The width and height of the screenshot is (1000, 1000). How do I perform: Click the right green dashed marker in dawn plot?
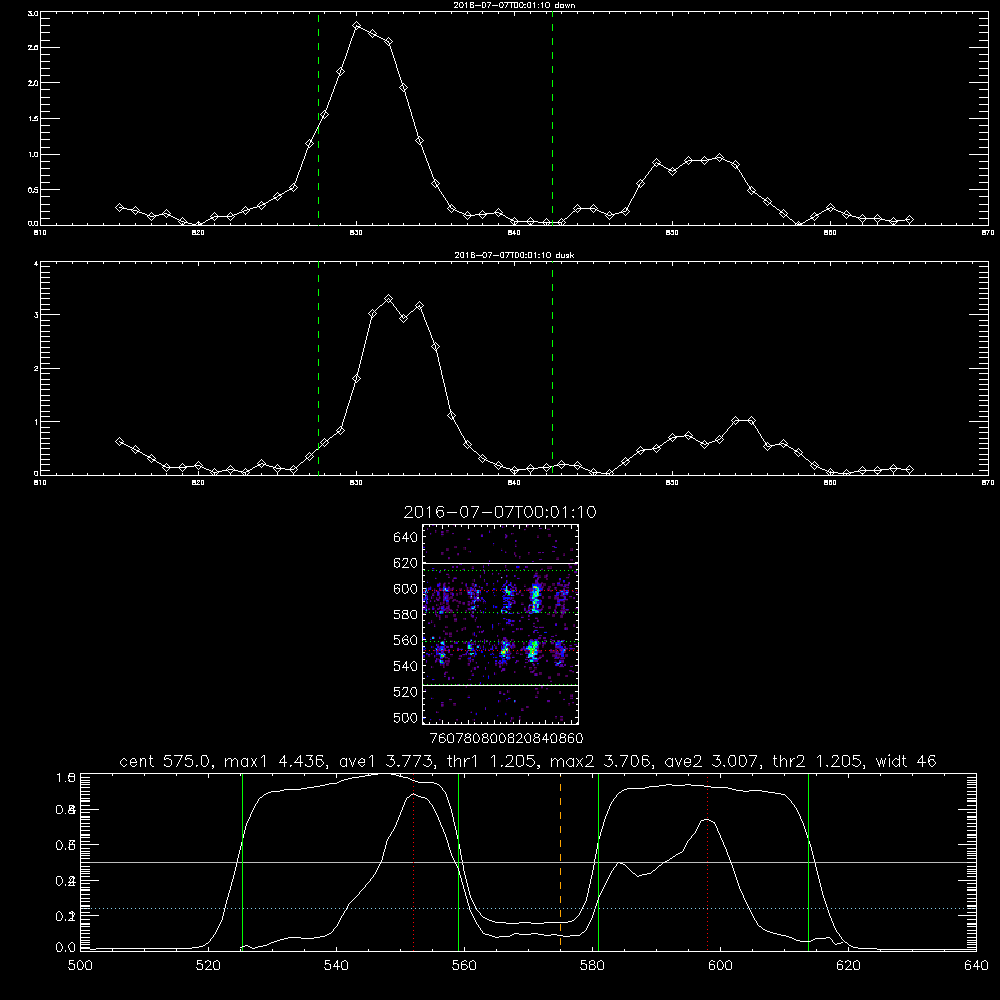(x=552, y=119)
